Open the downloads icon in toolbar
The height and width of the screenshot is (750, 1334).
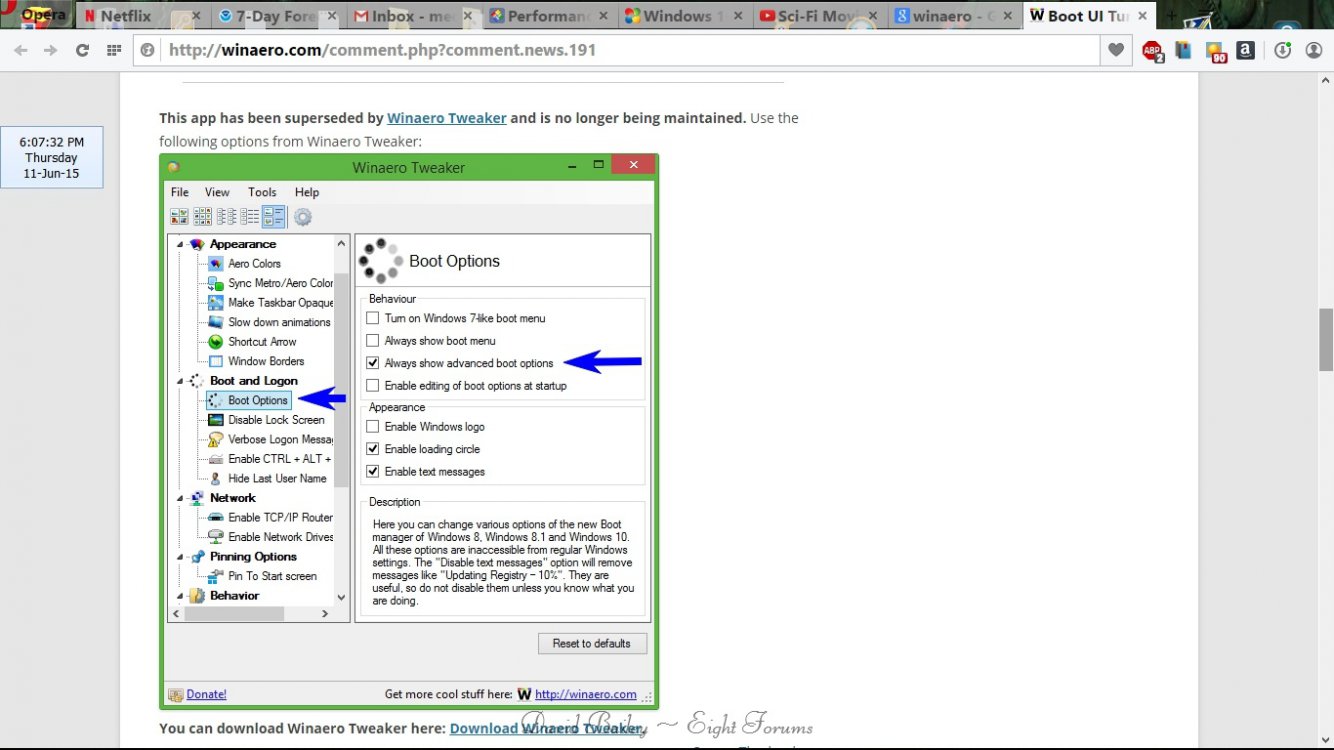[1283, 50]
